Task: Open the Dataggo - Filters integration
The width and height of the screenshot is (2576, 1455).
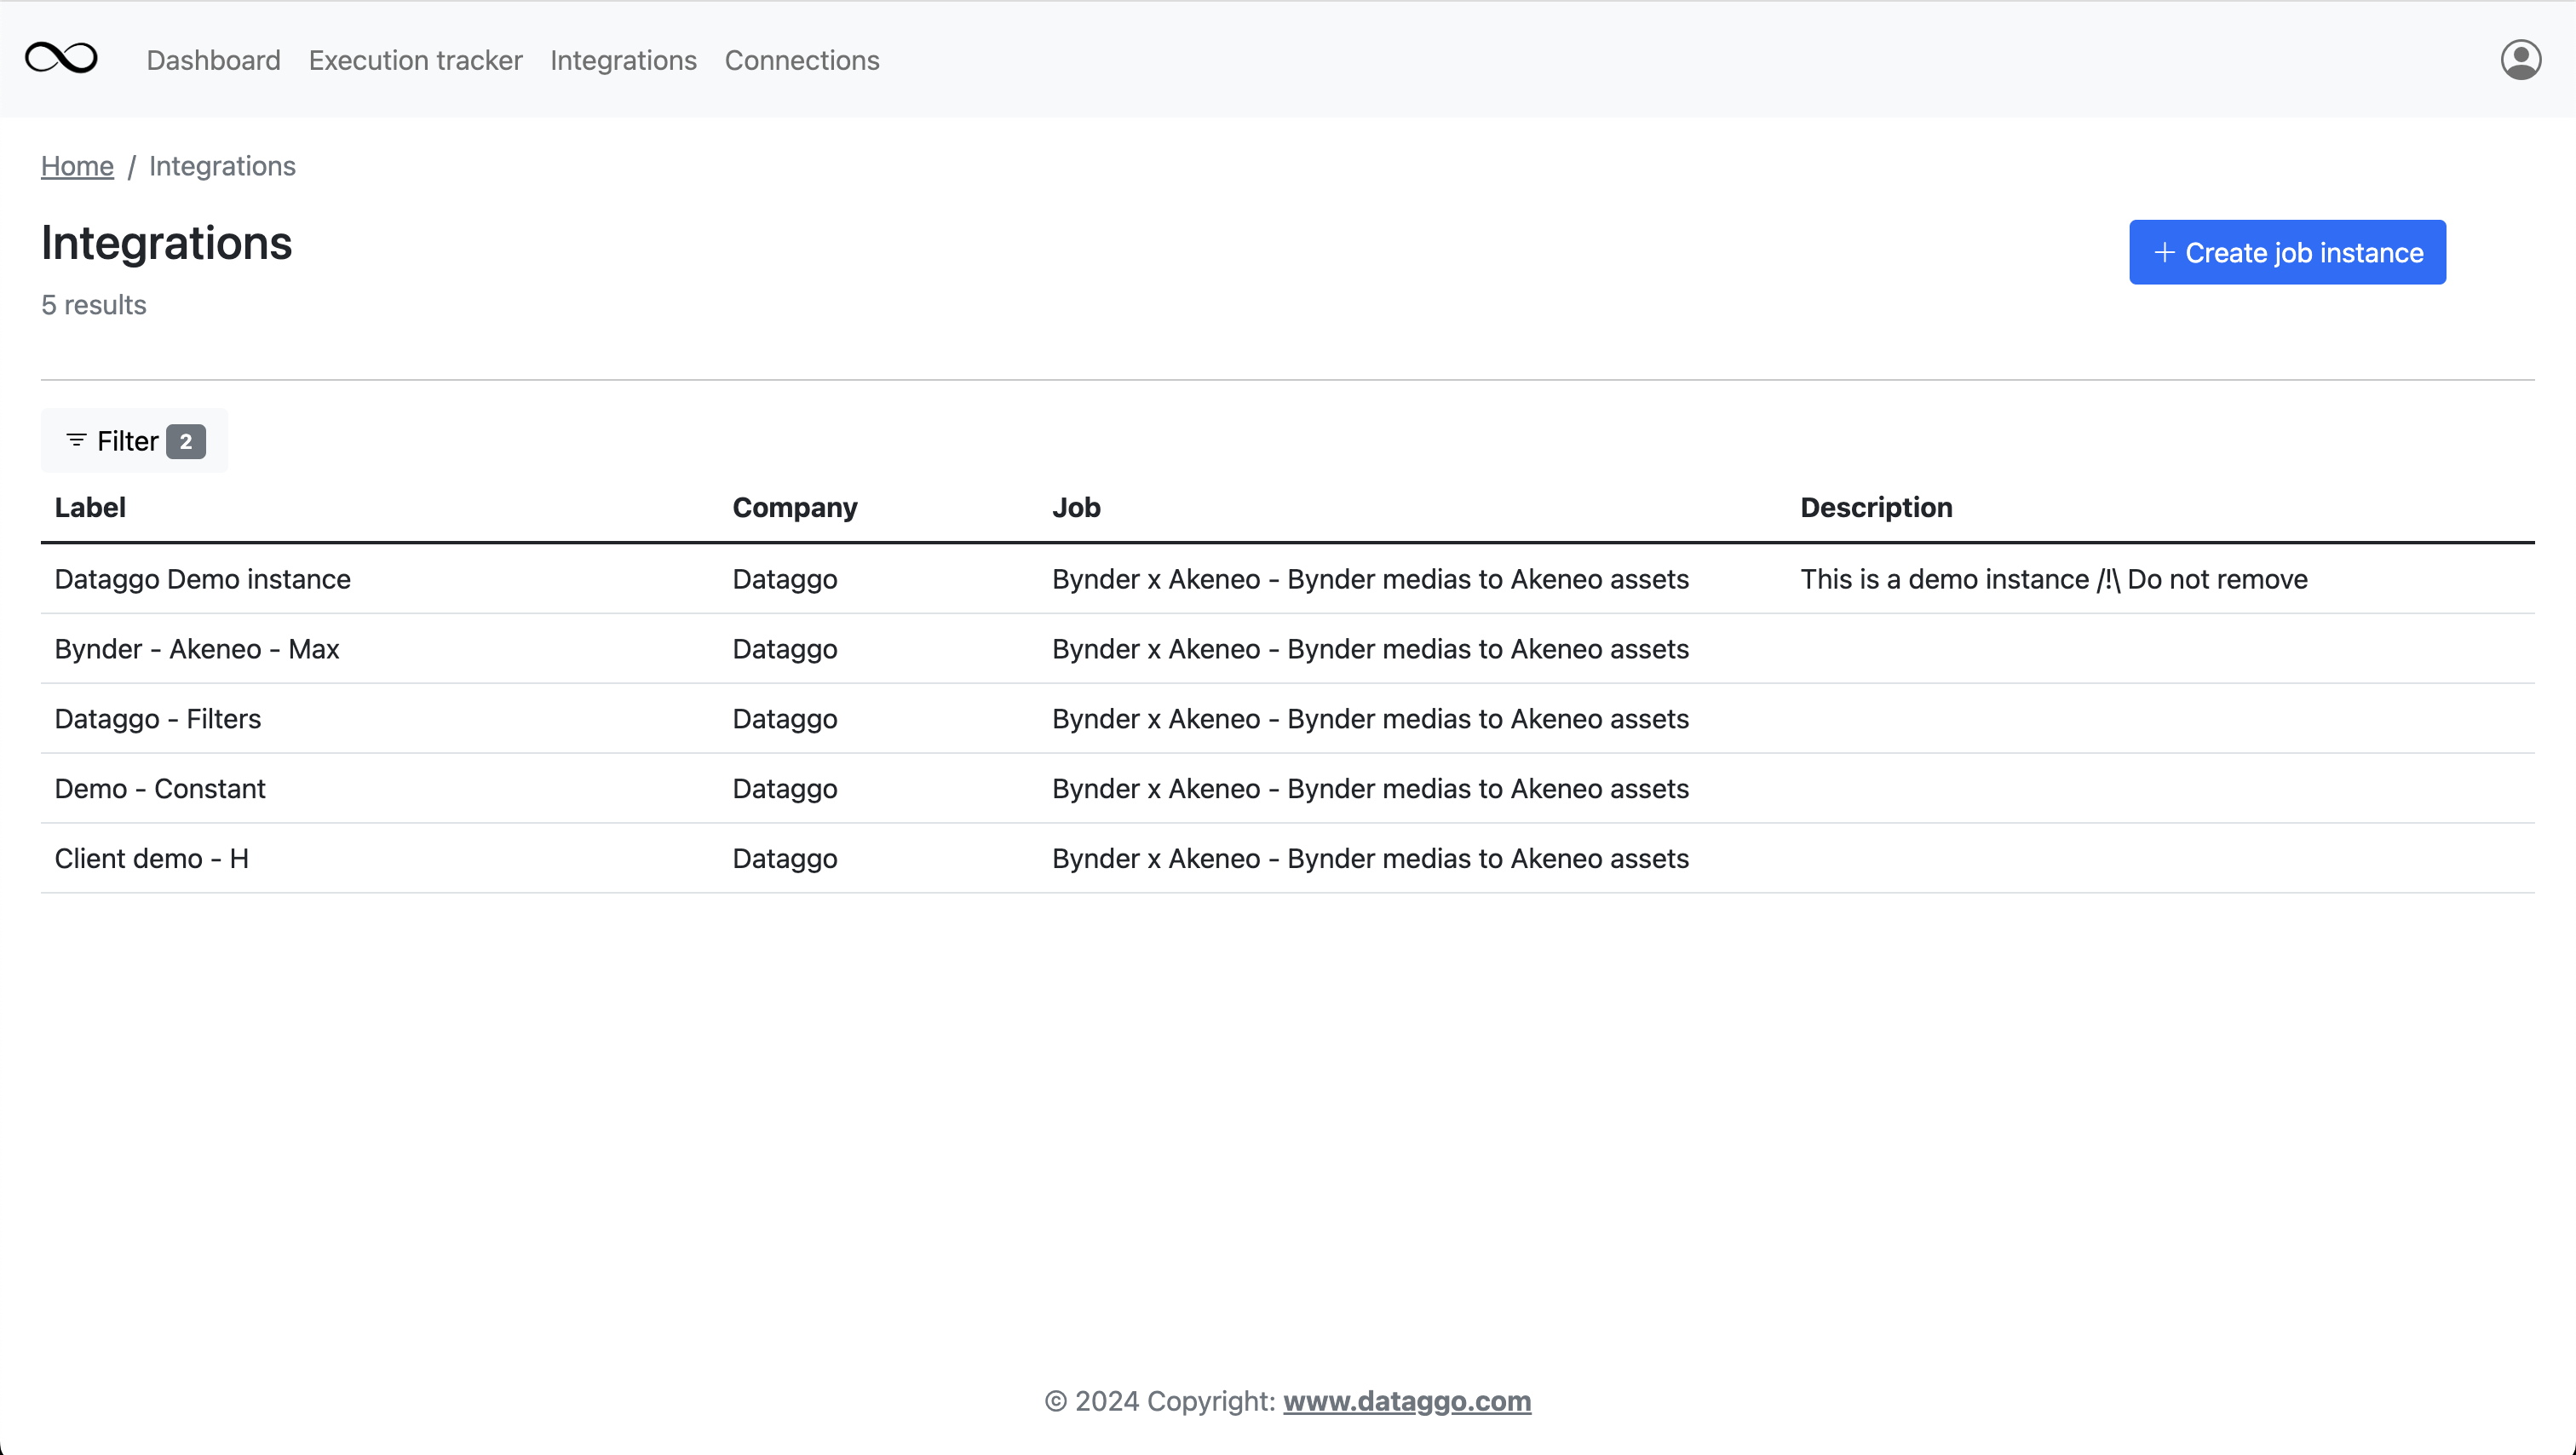Action: click(x=157, y=718)
